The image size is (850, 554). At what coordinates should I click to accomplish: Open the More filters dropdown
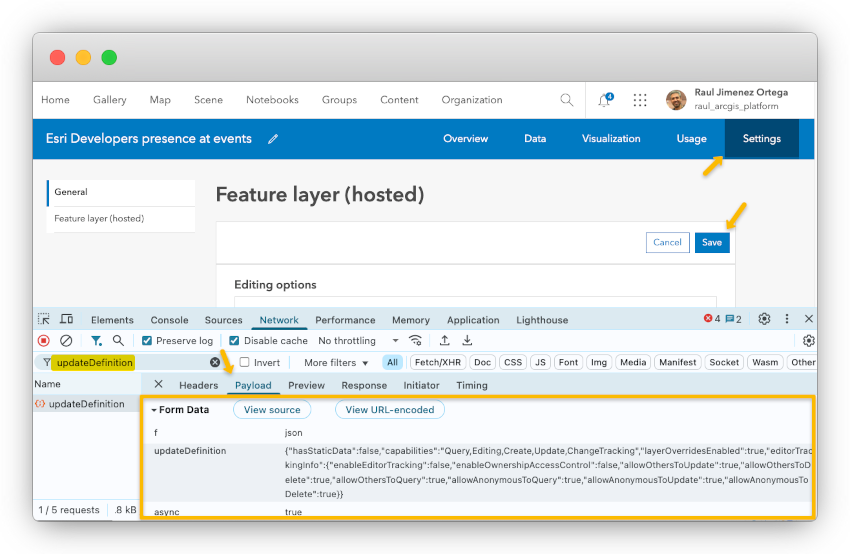pos(336,363)
